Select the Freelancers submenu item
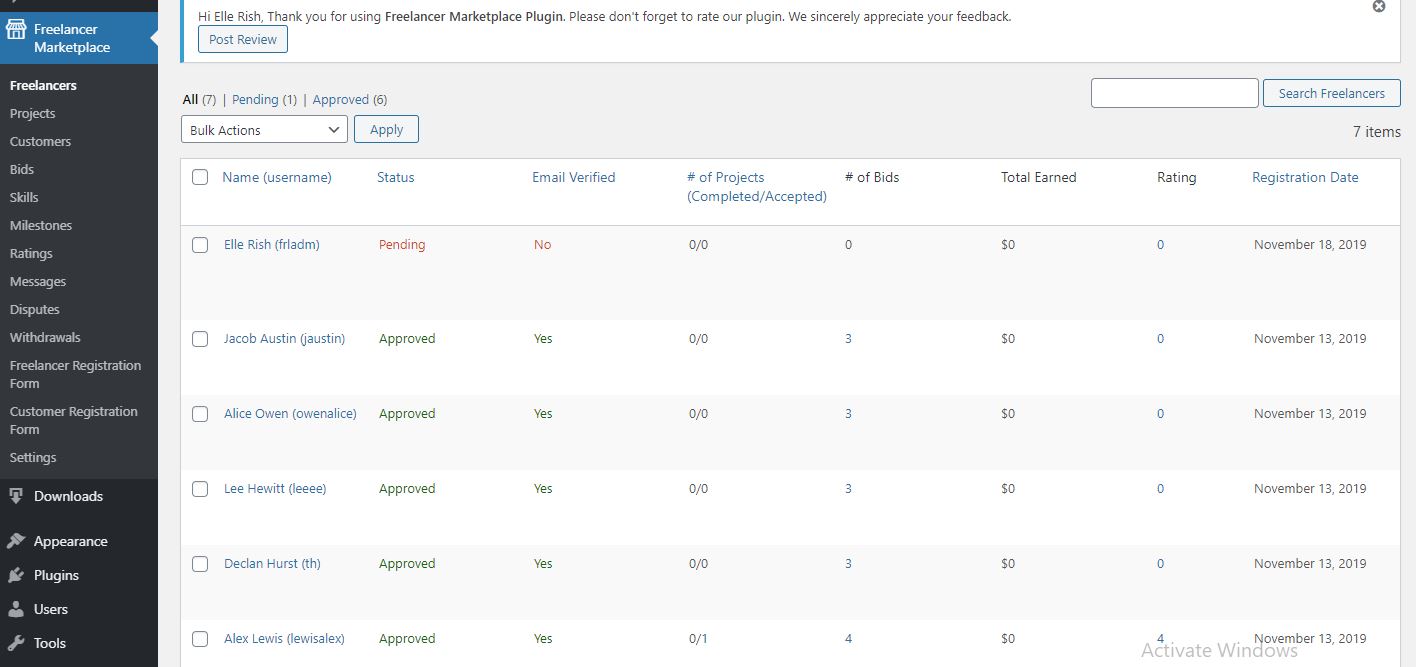This screenshot has width=1416, height=667. point(43,85)
